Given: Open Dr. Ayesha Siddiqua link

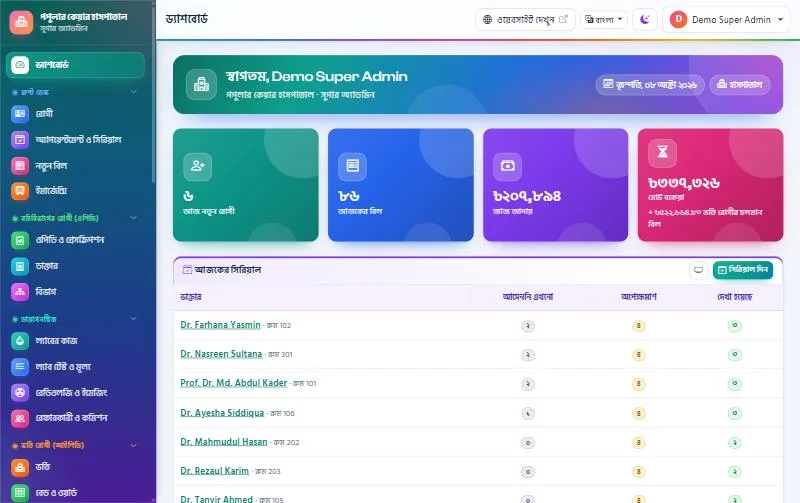Looking at the screenshot, I should (222, 413).
